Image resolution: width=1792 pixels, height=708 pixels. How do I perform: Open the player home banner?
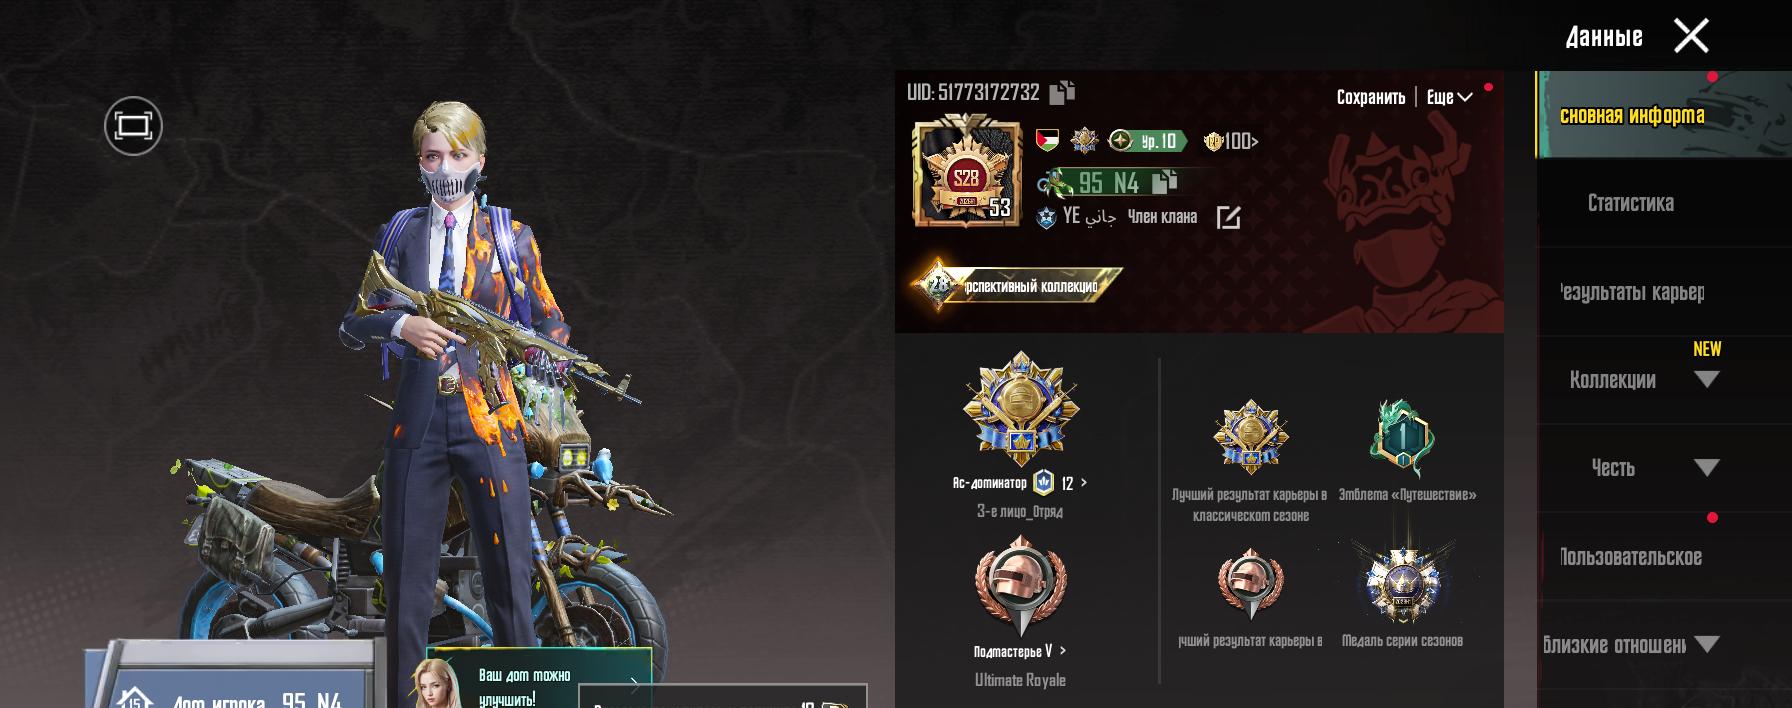pyautogui.click(x=230, y=678)
